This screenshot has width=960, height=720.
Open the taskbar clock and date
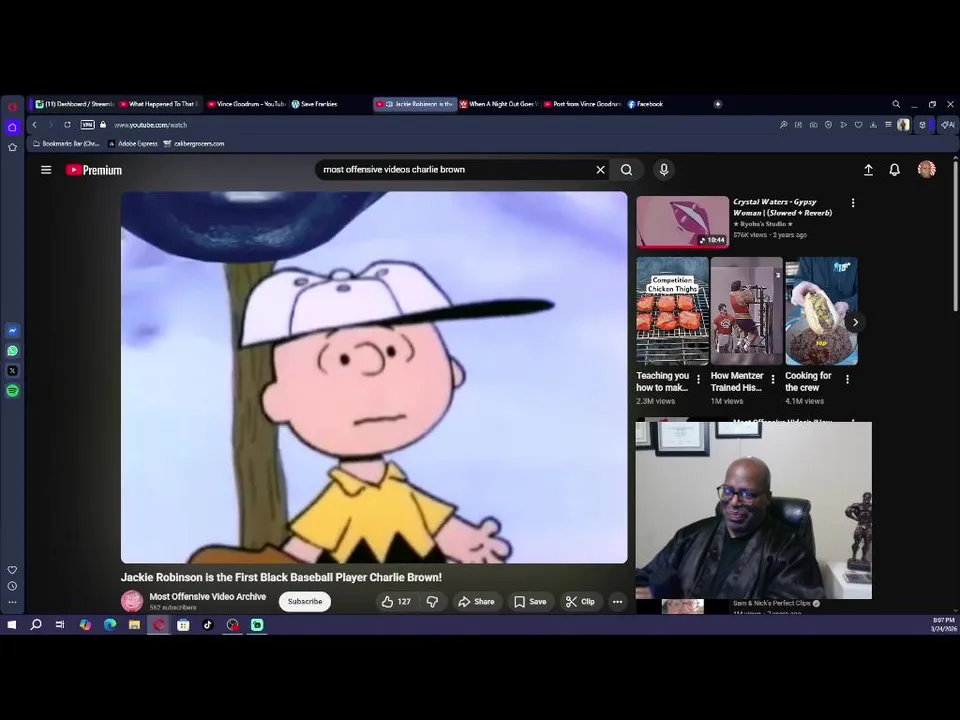click(x=943, y=625)
